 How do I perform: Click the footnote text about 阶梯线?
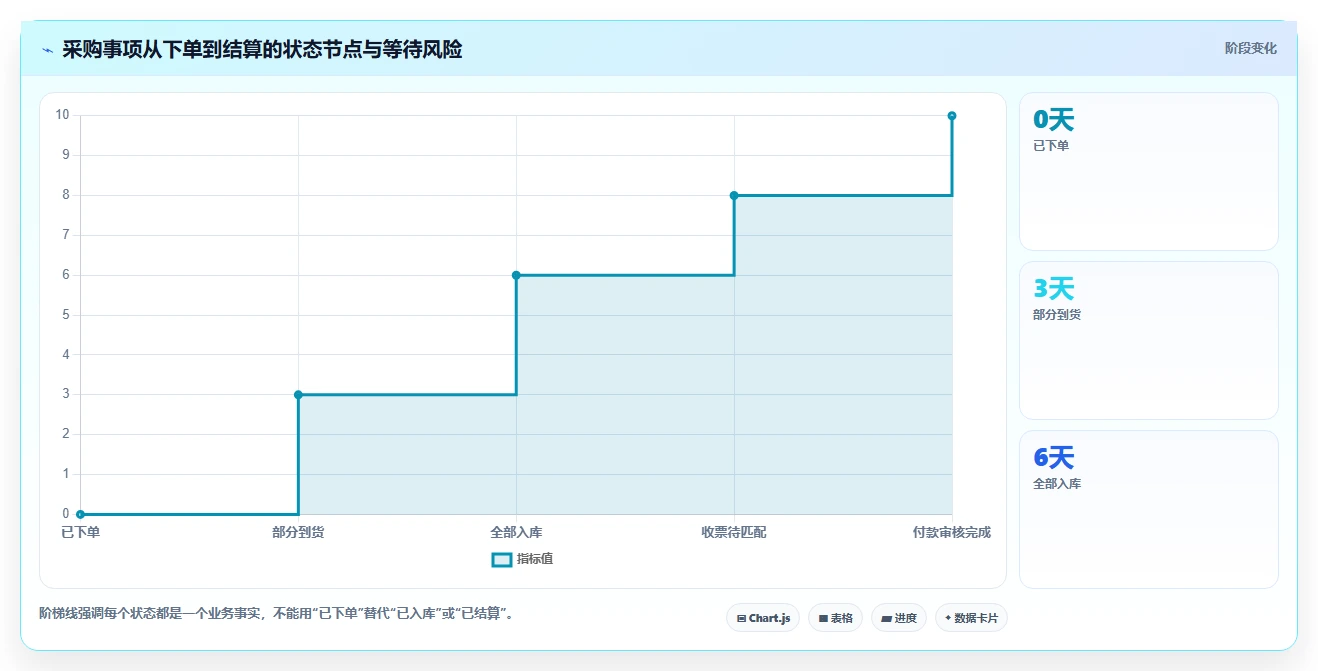pos(279,613)
